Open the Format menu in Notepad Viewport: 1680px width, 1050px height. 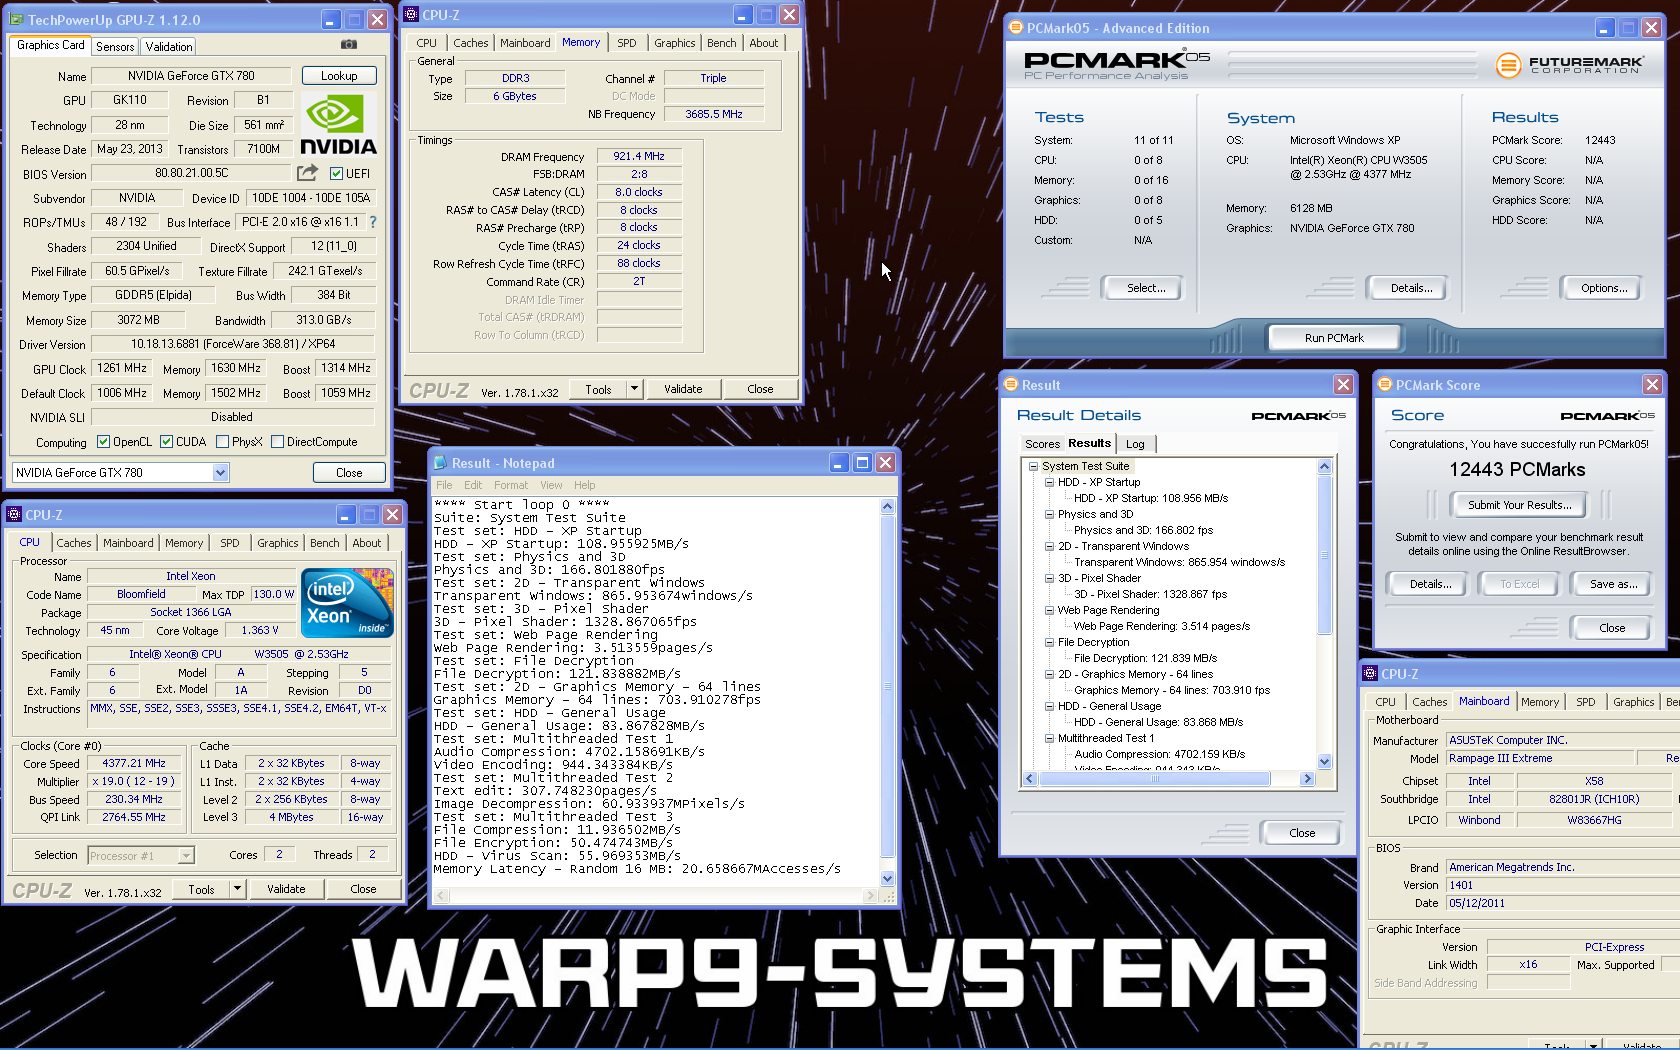point(511,485)
